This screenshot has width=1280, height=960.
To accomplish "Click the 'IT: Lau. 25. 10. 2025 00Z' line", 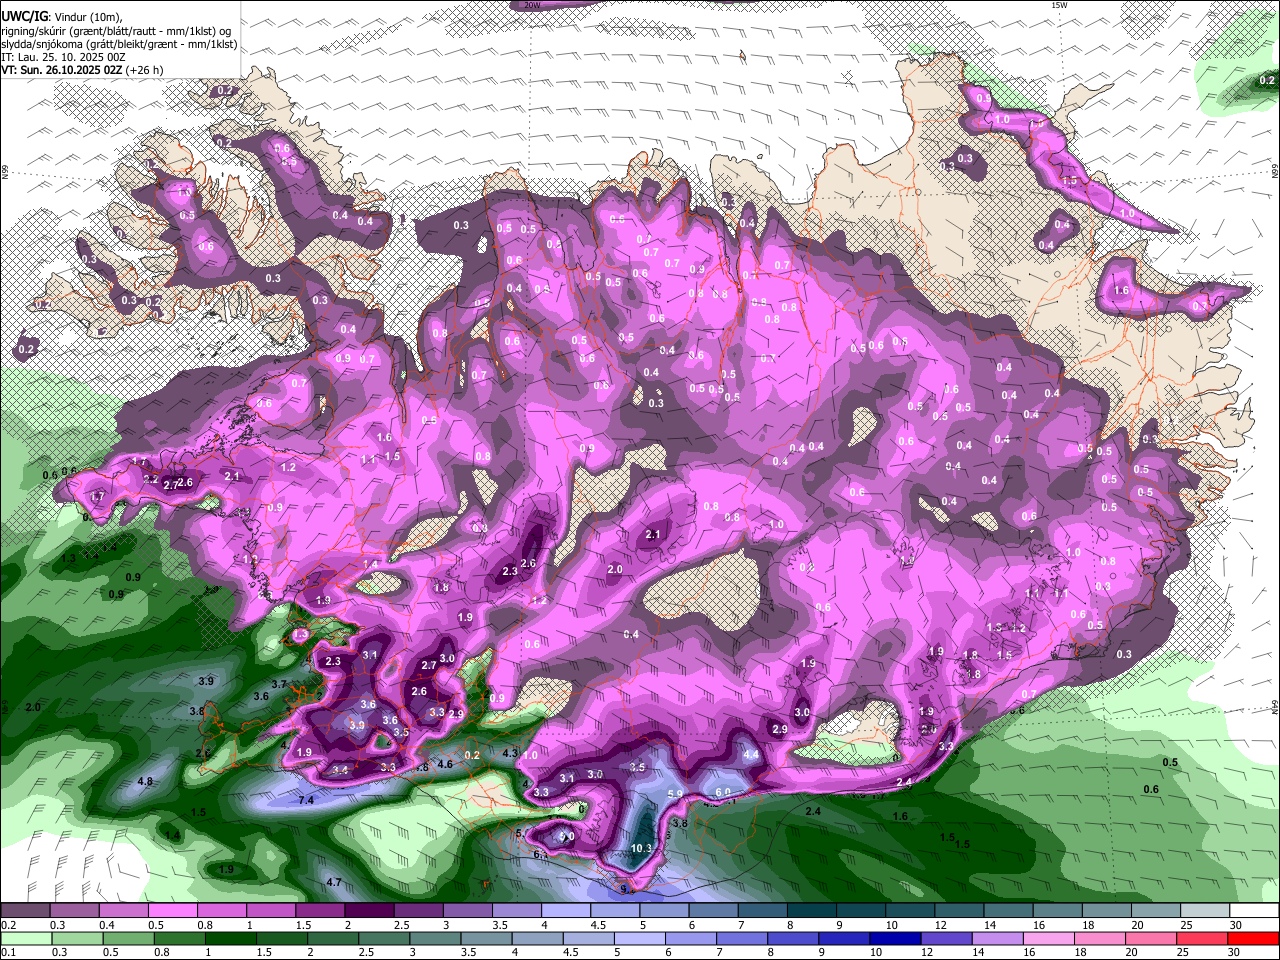I will [63, 57].
